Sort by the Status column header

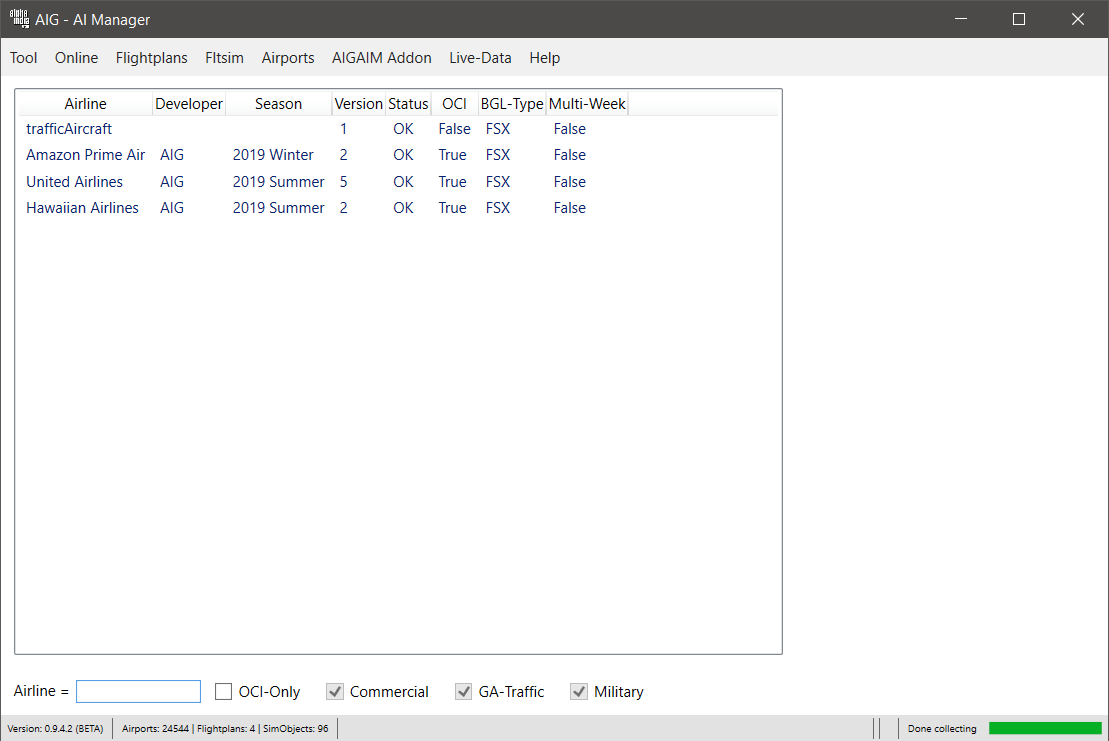pyautogui.click(x=408, y=104)
